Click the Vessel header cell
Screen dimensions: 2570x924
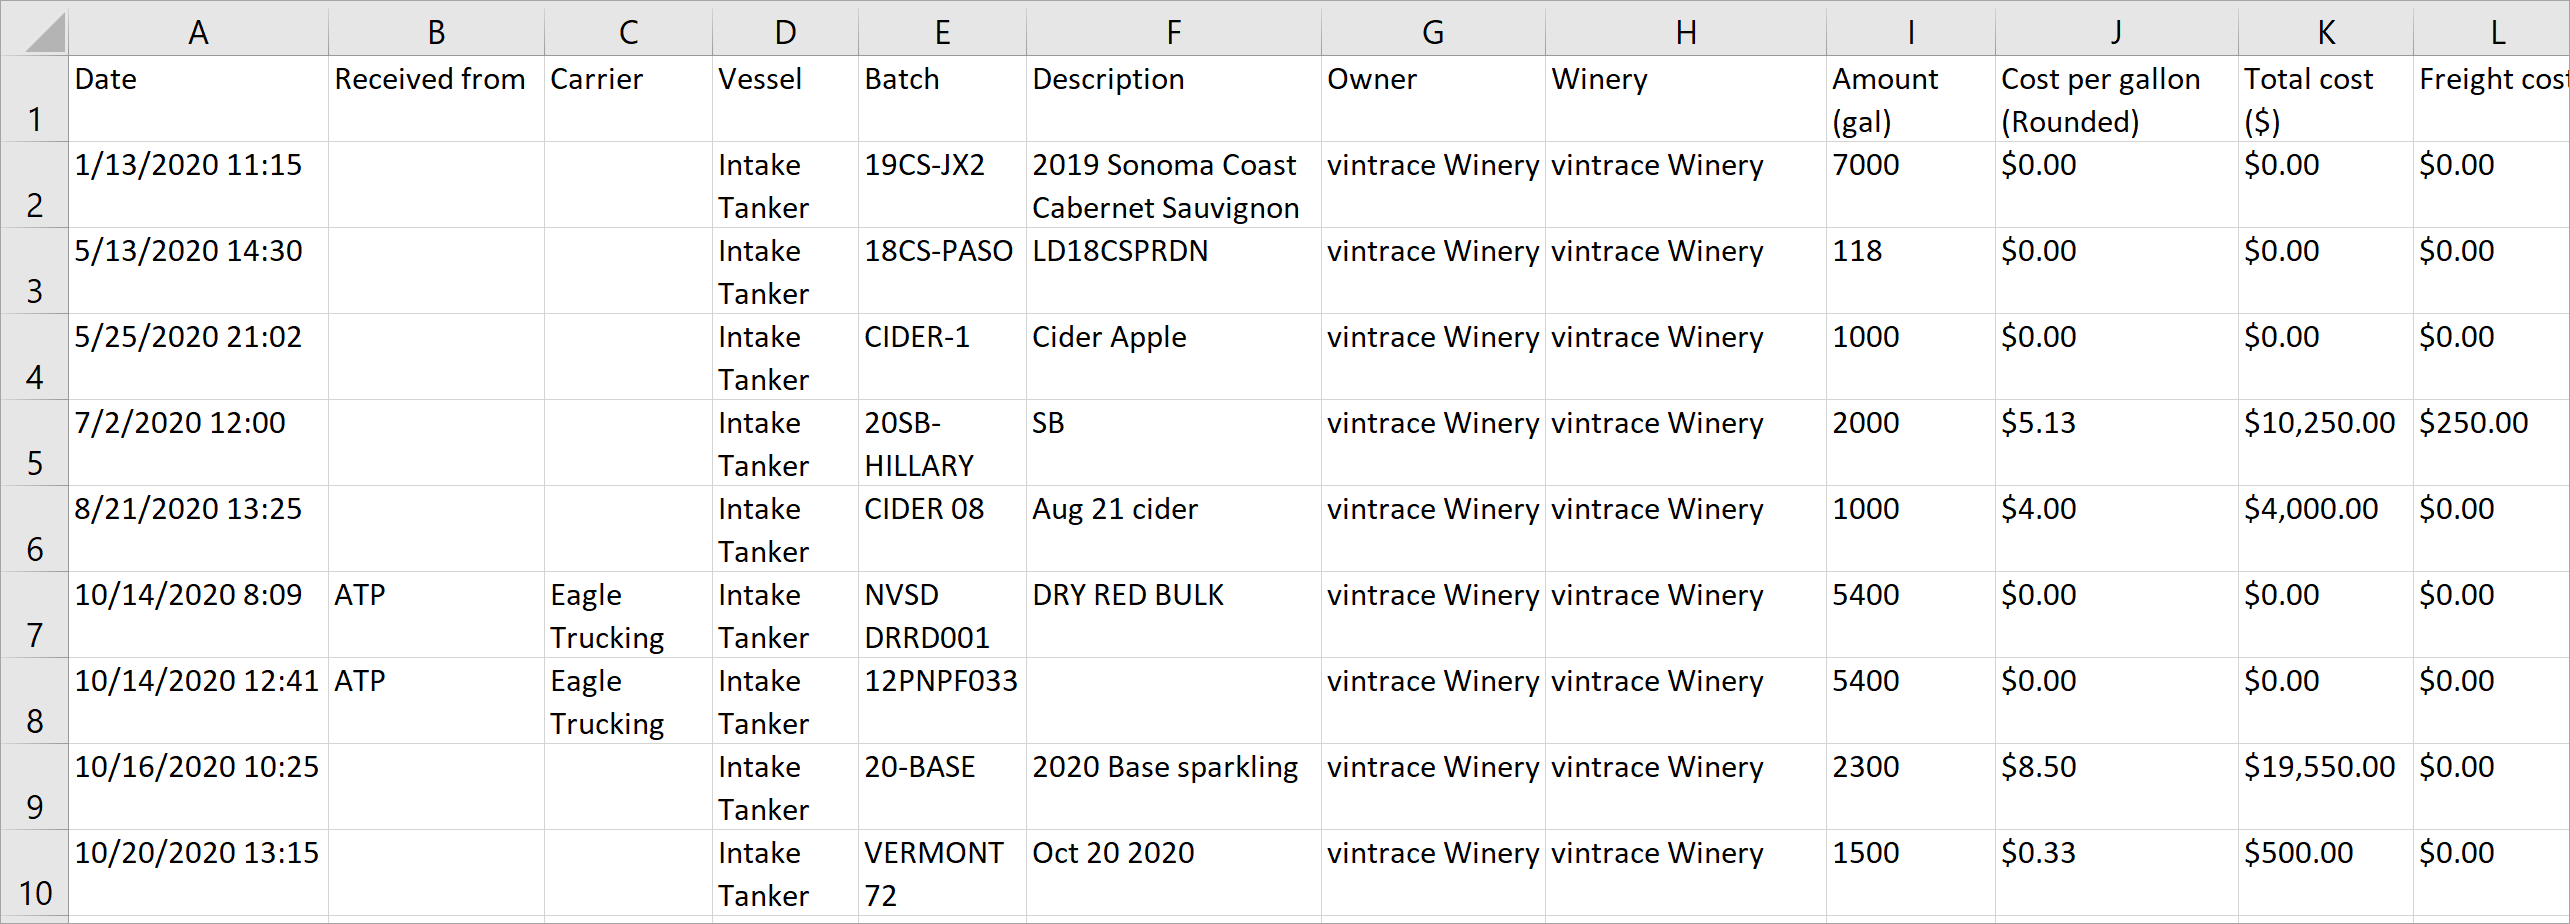(x=785, y=99)
